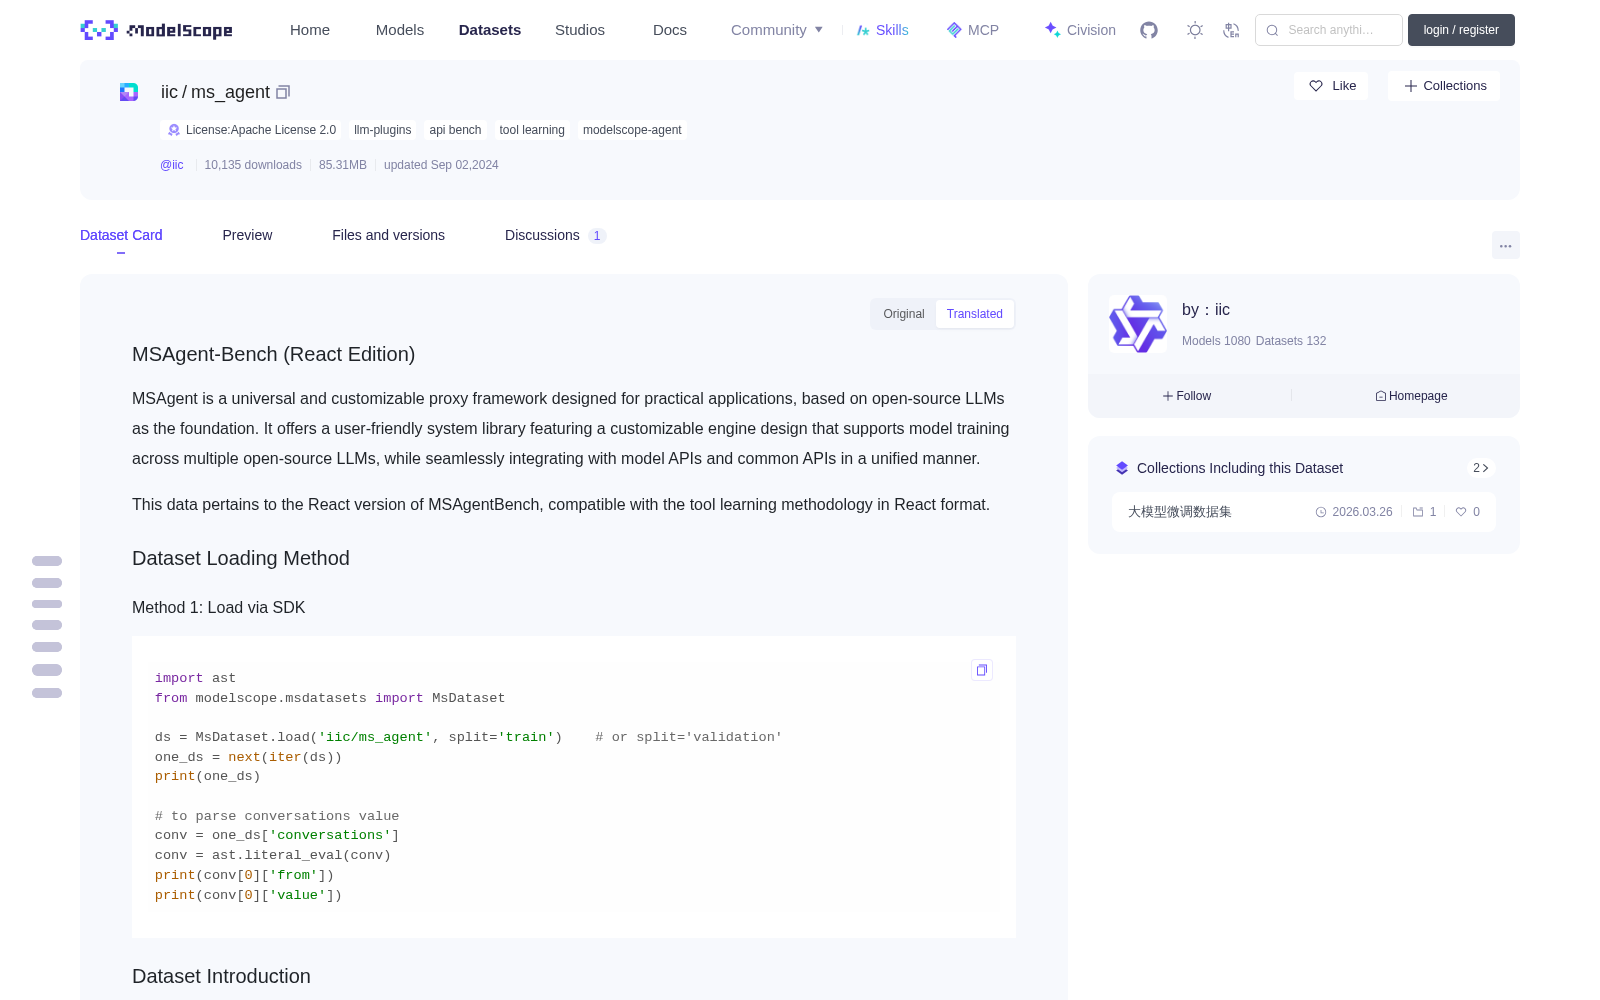
Task: Select the Translated description option
Action: click(x=975, y=314)
